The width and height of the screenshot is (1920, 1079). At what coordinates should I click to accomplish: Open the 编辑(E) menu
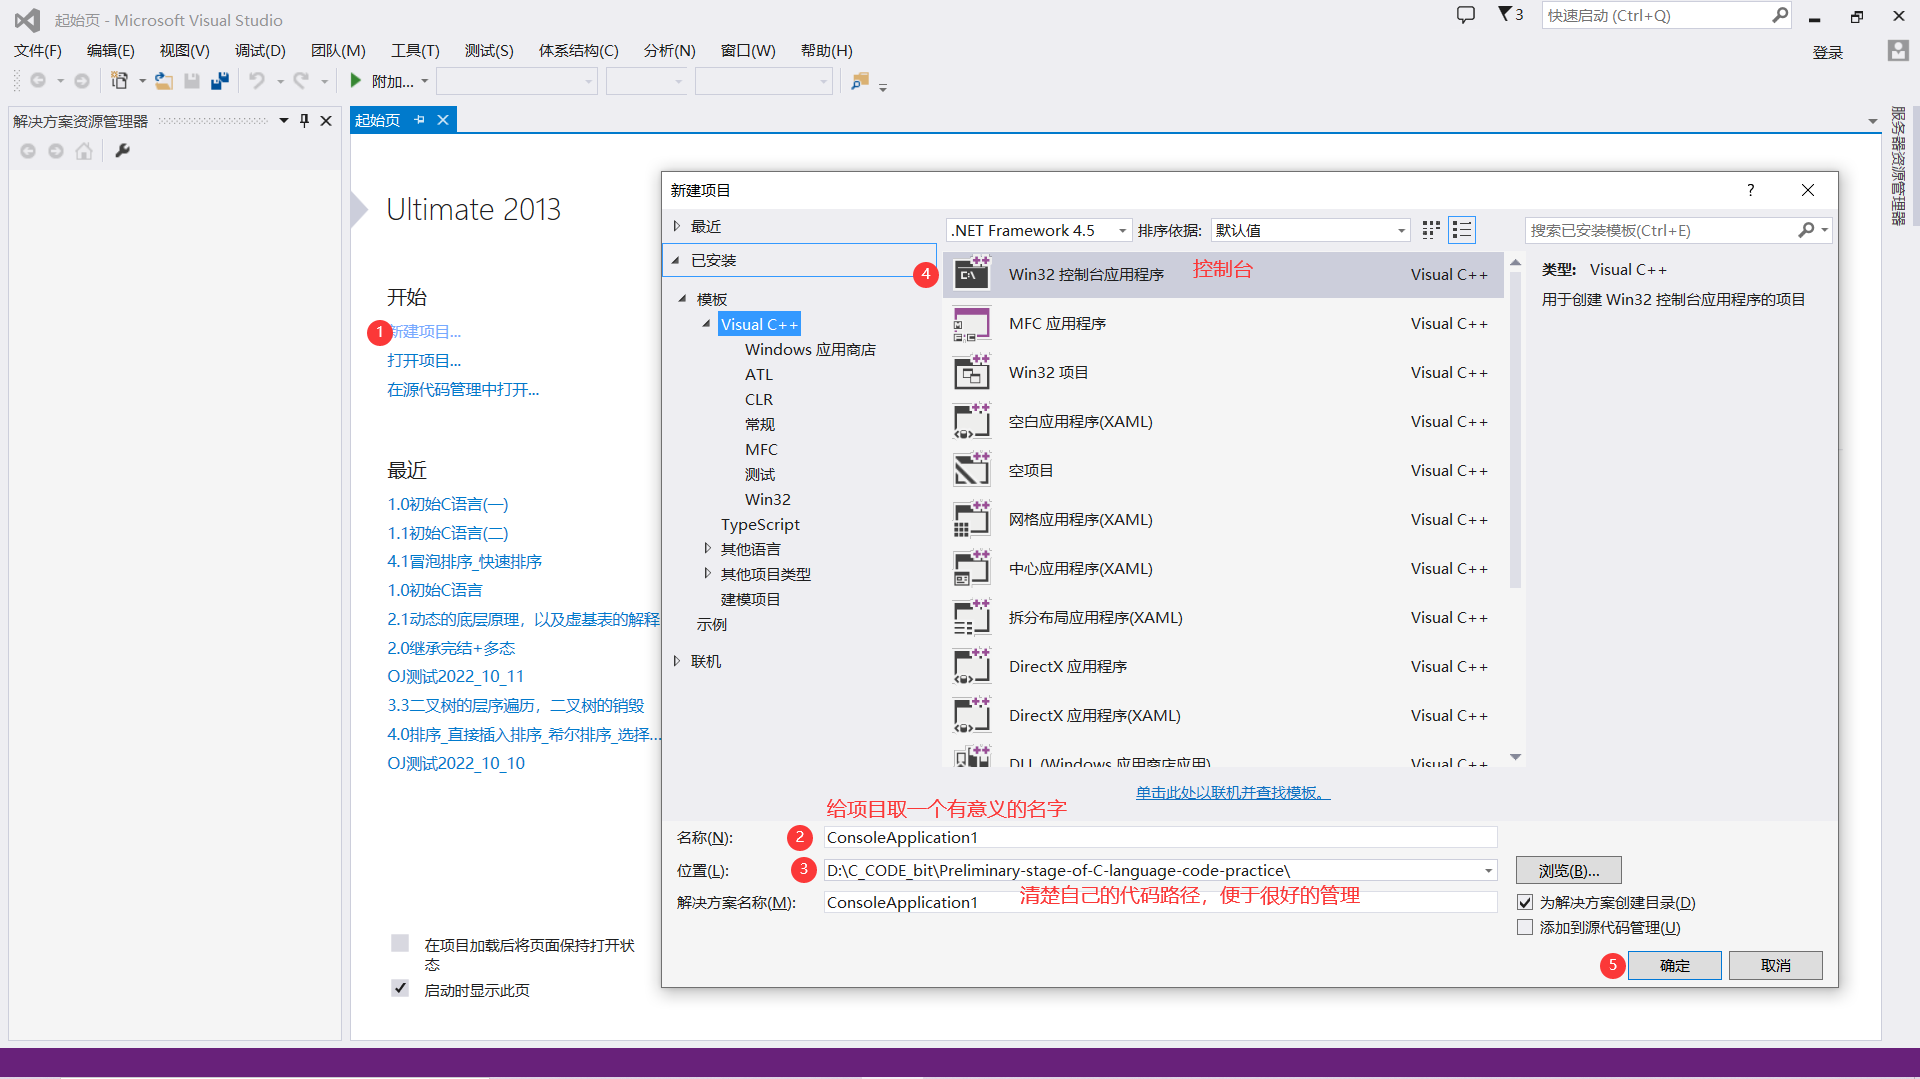pos(110,51)
